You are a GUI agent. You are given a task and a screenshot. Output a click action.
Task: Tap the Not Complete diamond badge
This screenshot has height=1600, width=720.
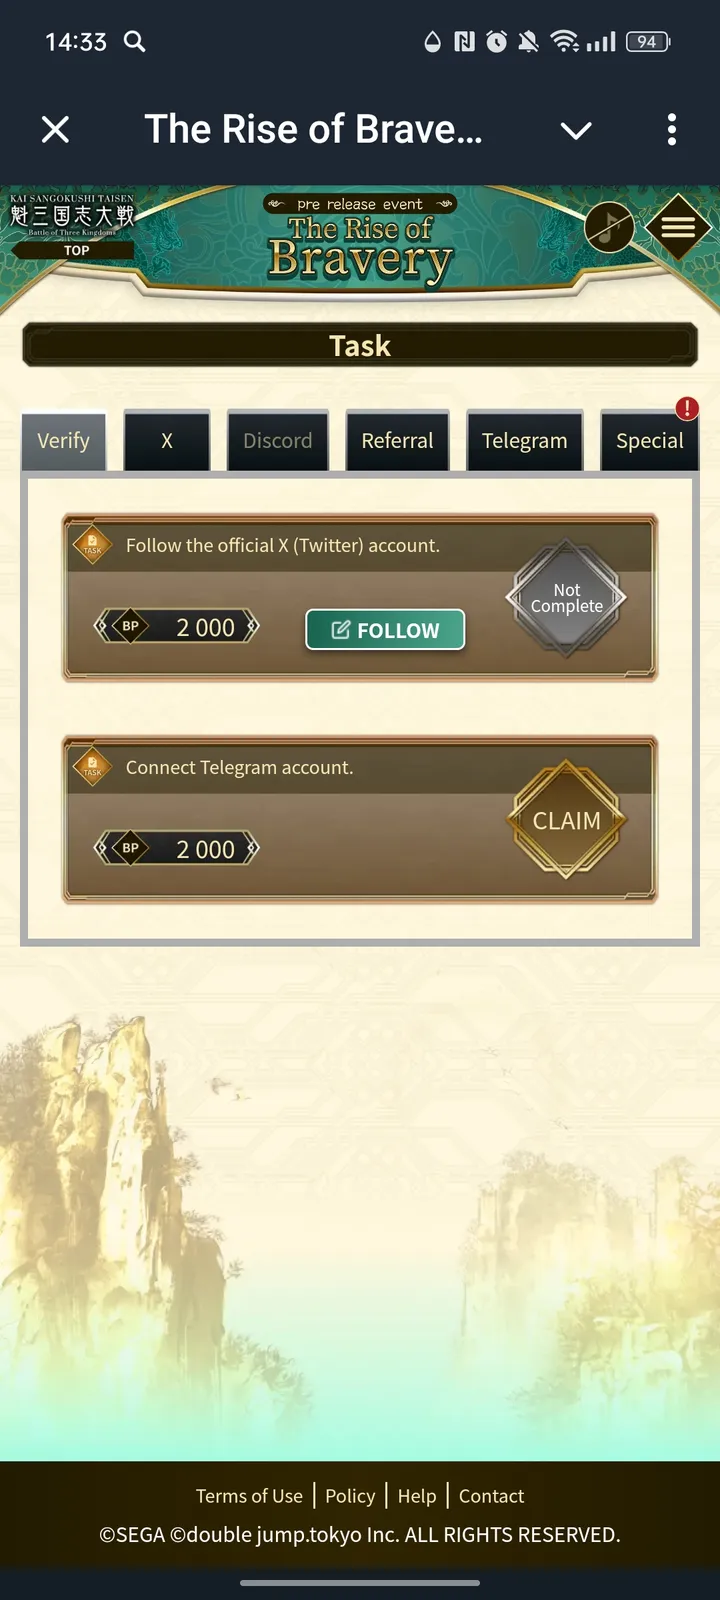pos(567,598)
